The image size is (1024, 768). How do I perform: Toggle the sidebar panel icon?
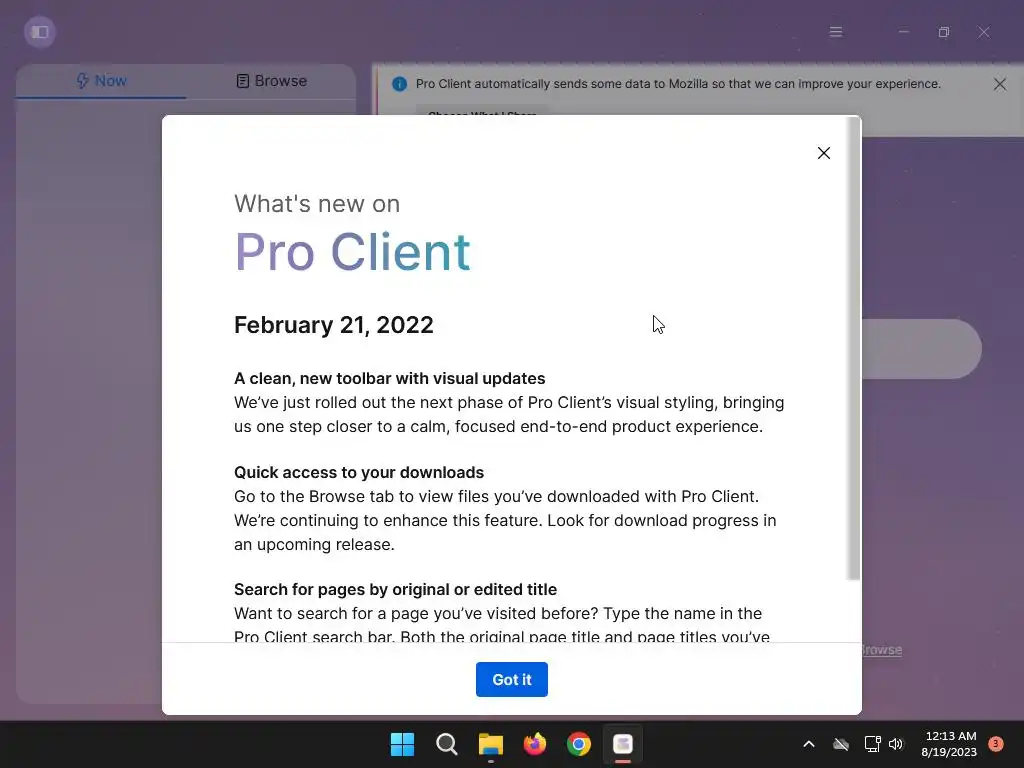(x=40, y=32)
